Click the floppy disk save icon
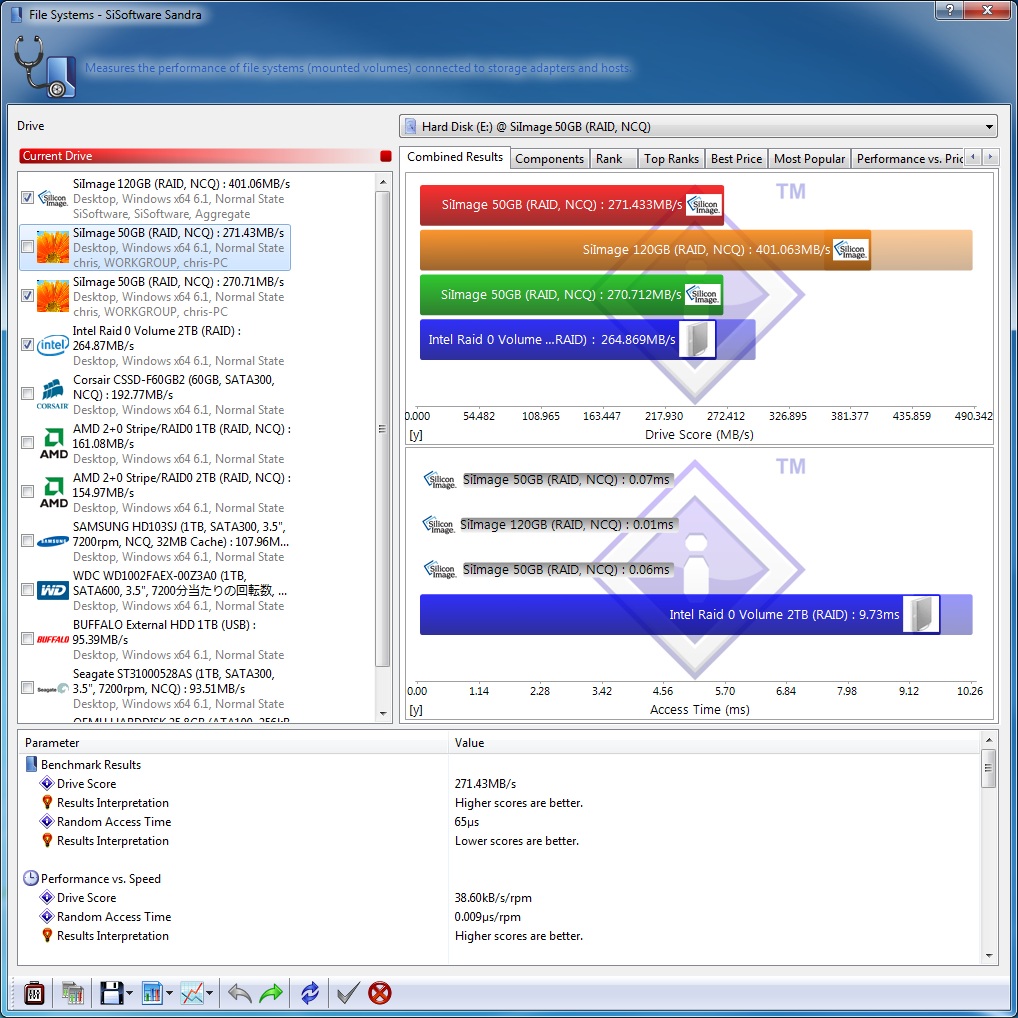 (x=111, y=993)
